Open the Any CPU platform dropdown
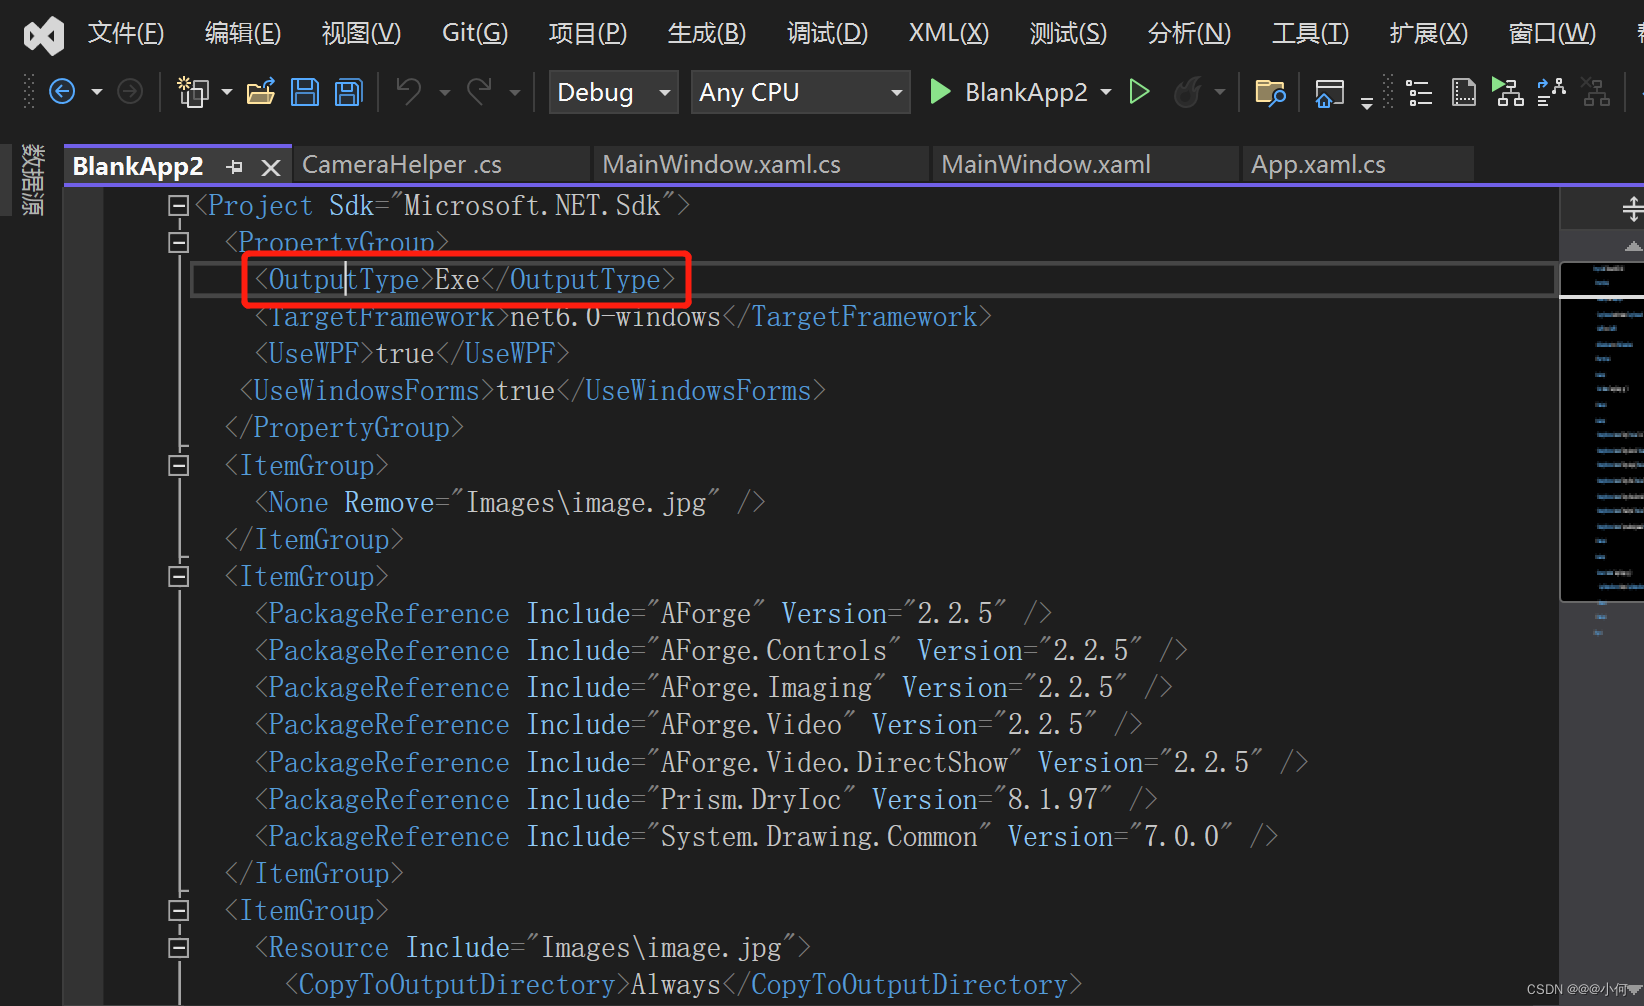The image size is (1644, 1006). (800, 92)
